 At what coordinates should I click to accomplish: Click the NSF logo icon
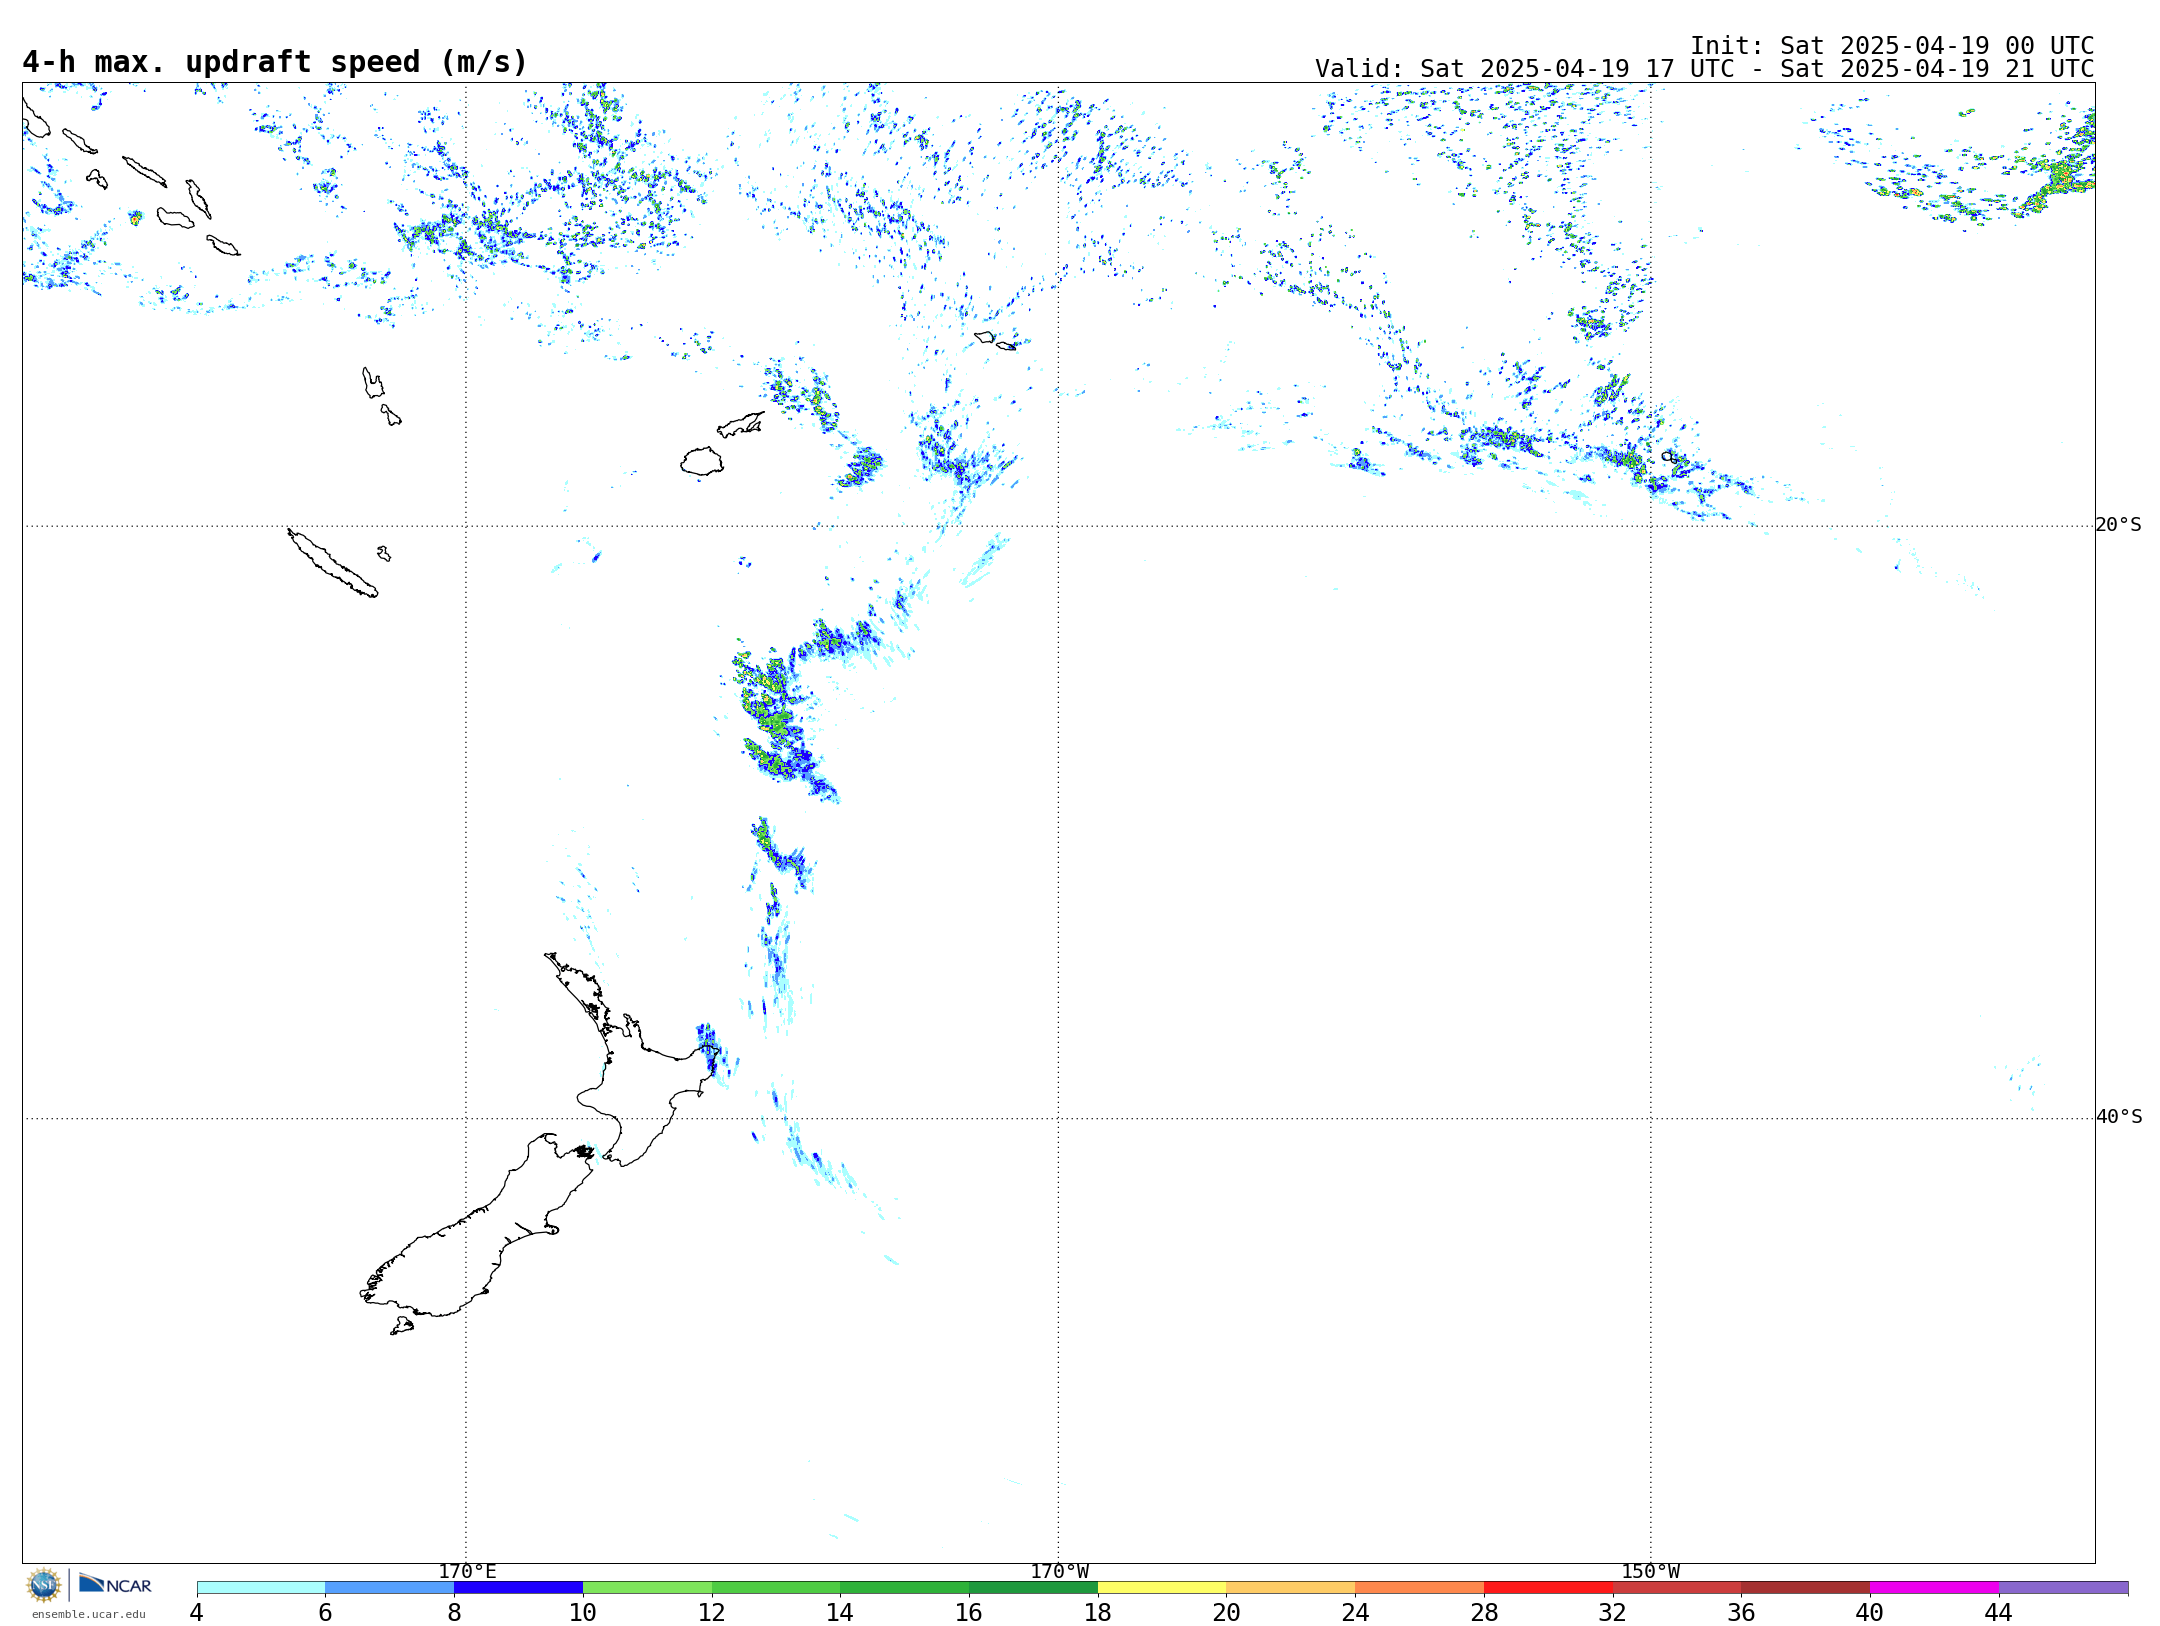coord(44,1585)
